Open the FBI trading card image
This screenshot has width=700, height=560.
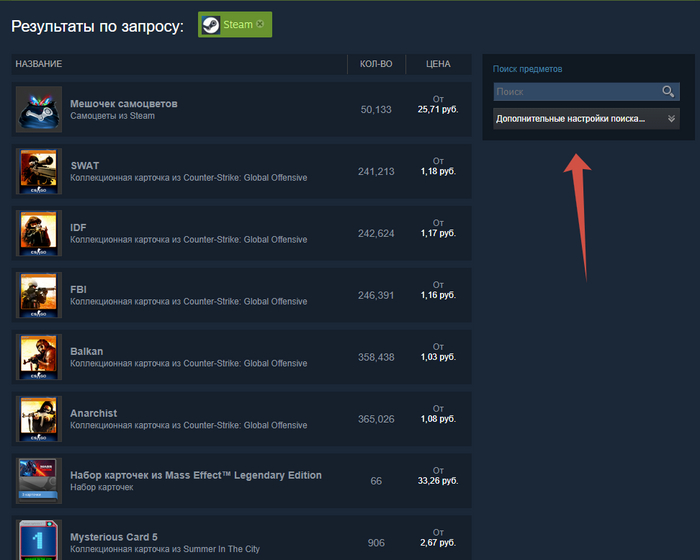(39, 295)
